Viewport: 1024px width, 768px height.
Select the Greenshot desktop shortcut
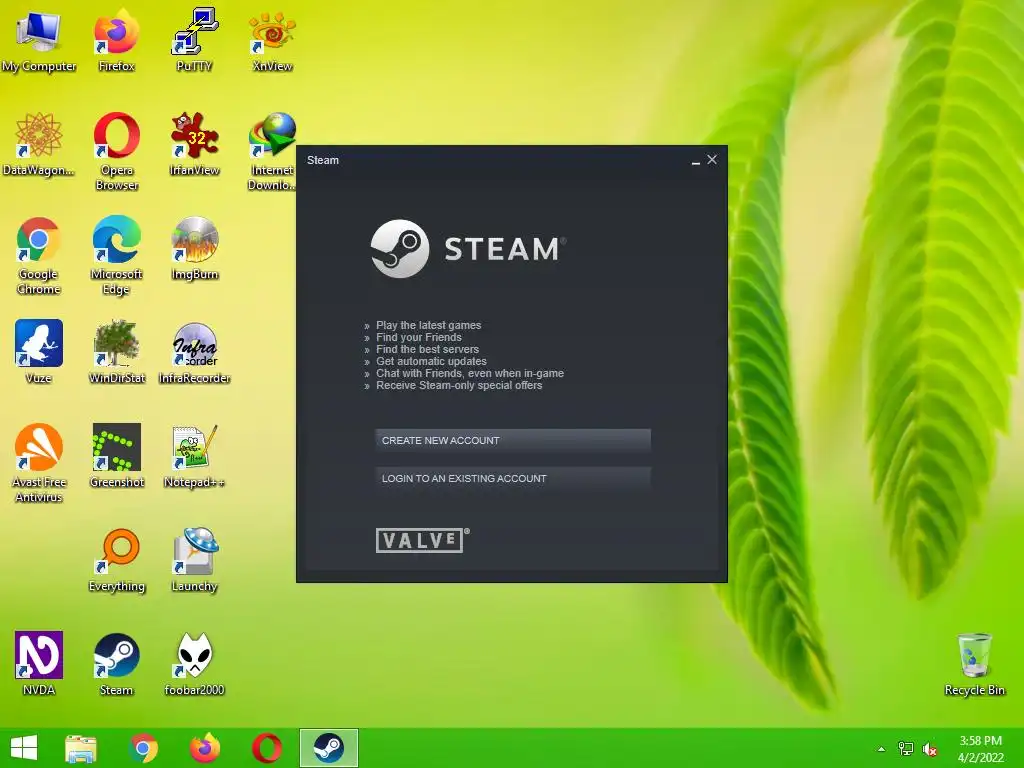pos(116,456)
